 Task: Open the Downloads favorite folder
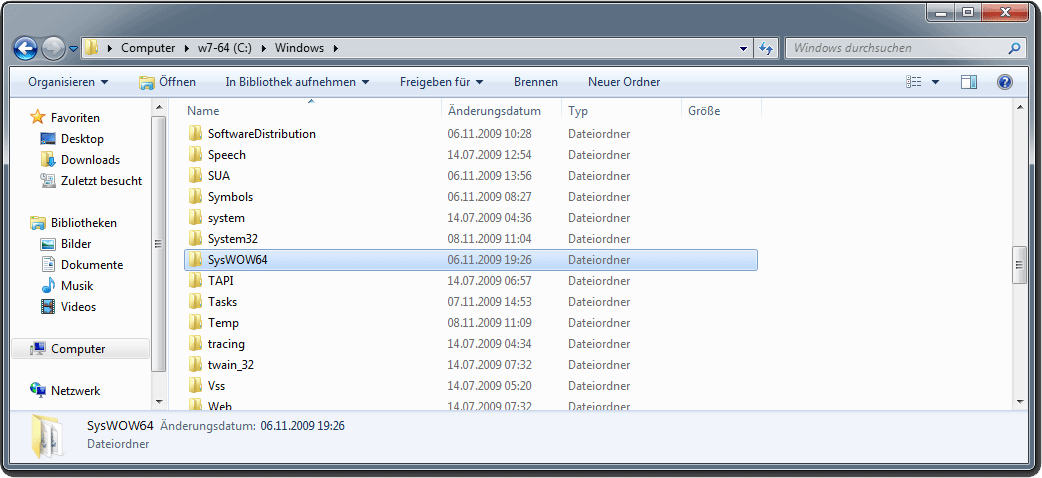point(89,160)
